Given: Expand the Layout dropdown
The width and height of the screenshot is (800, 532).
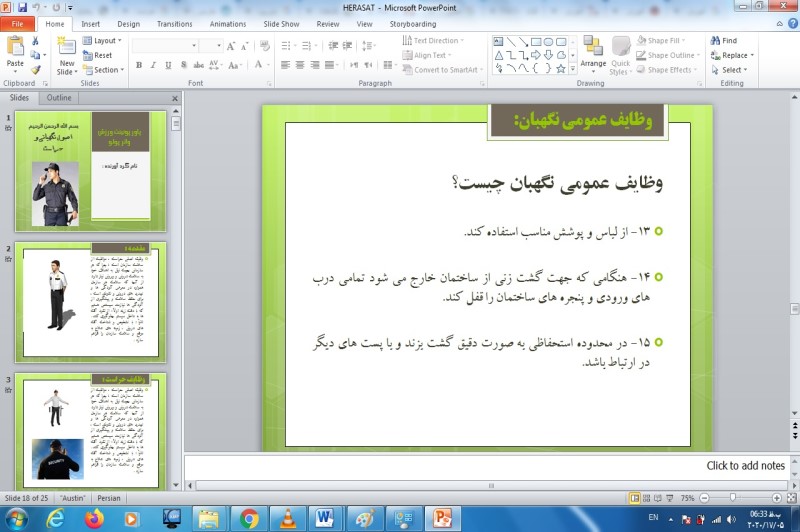Looking at the screenshot, I should point(104,41).
